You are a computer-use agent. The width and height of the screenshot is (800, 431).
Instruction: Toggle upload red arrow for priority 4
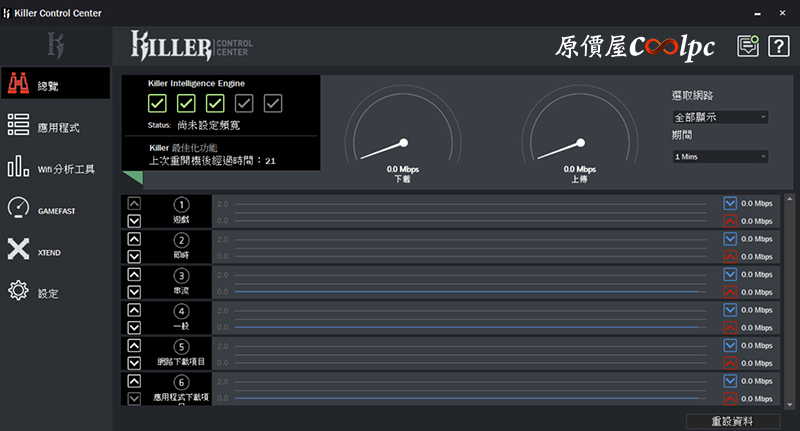(730, 327)
